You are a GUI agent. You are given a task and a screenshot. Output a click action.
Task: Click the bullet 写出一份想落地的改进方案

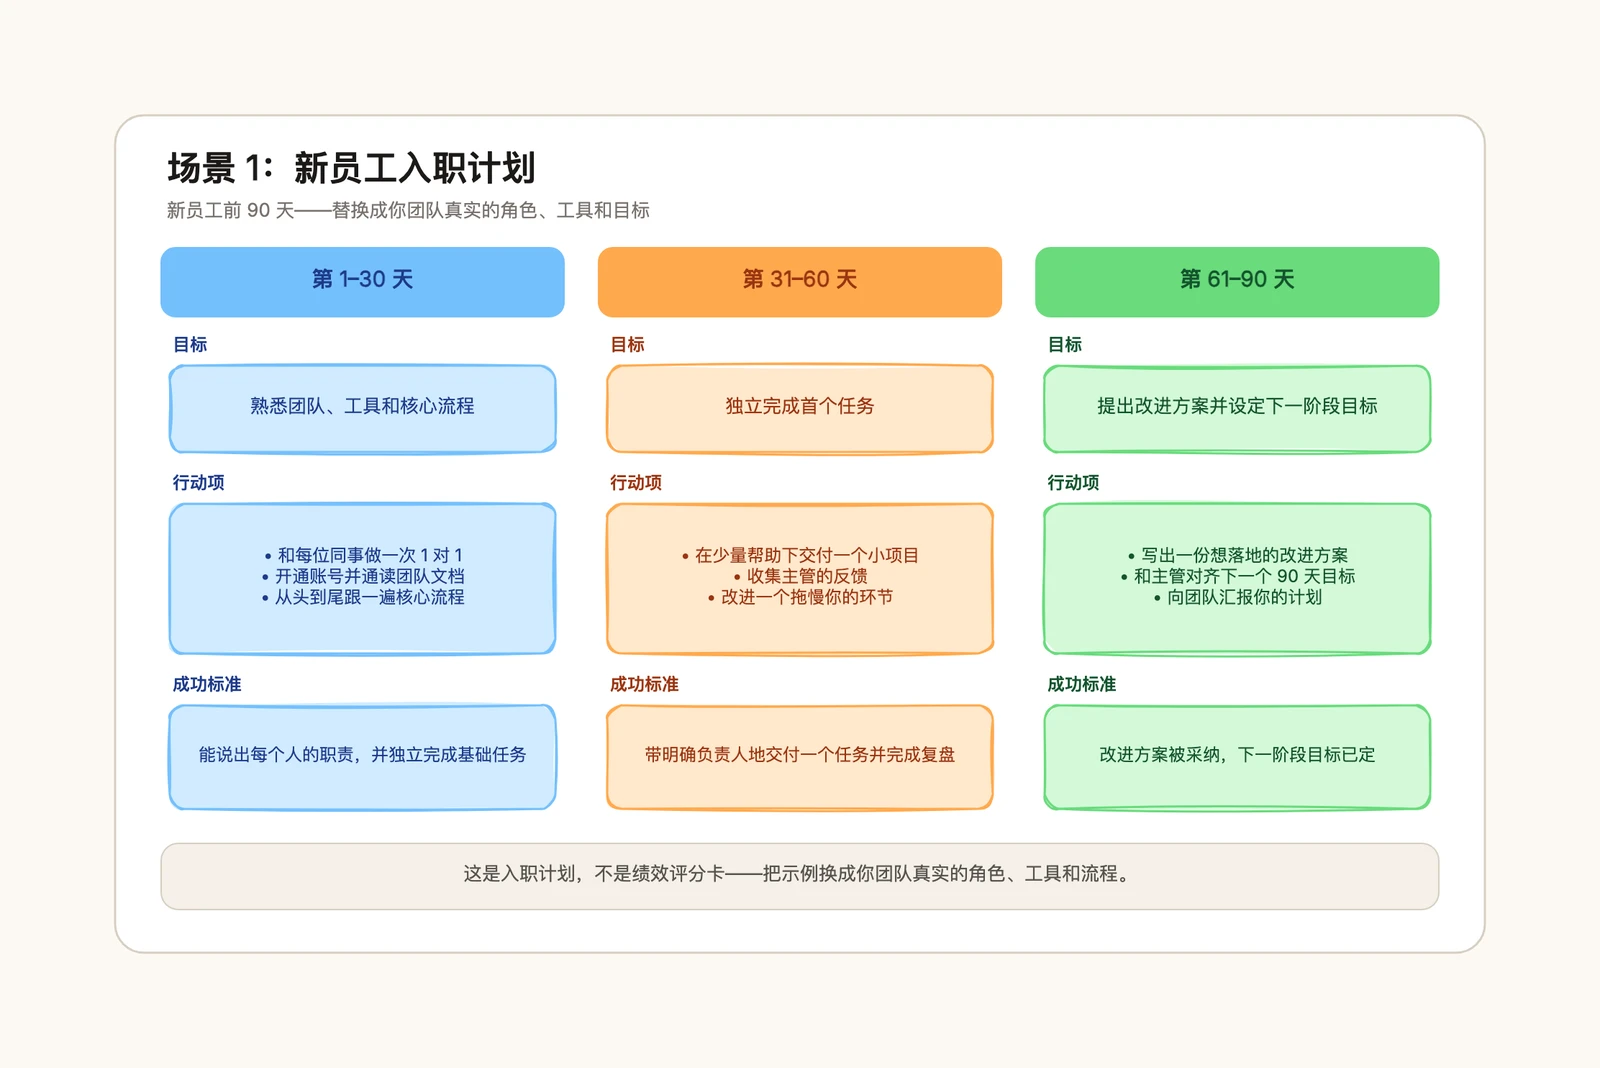coord(1238,555)
